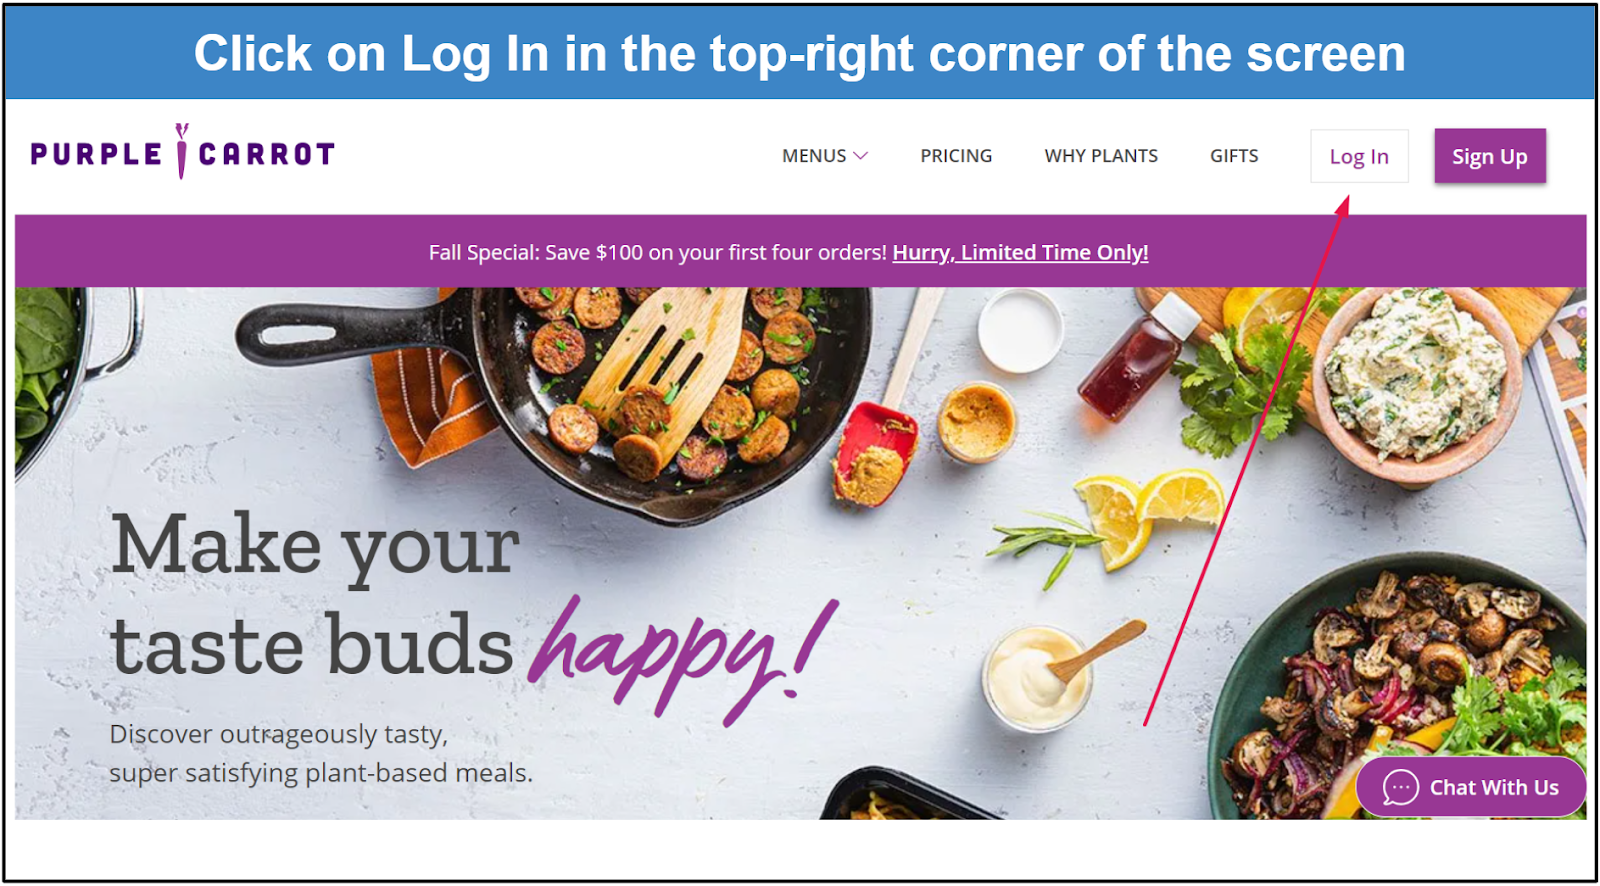Click the chat bubble icon
Image resolution: width=1600 pixels, height=886 pixels.
pos(1400,788)
